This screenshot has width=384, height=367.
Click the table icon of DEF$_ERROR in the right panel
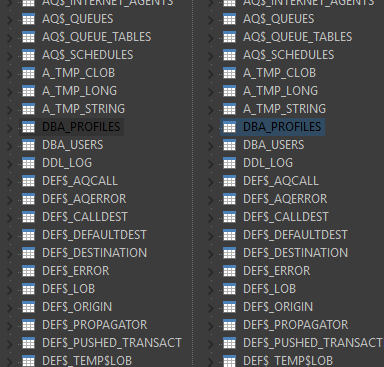tap(229, 271)
